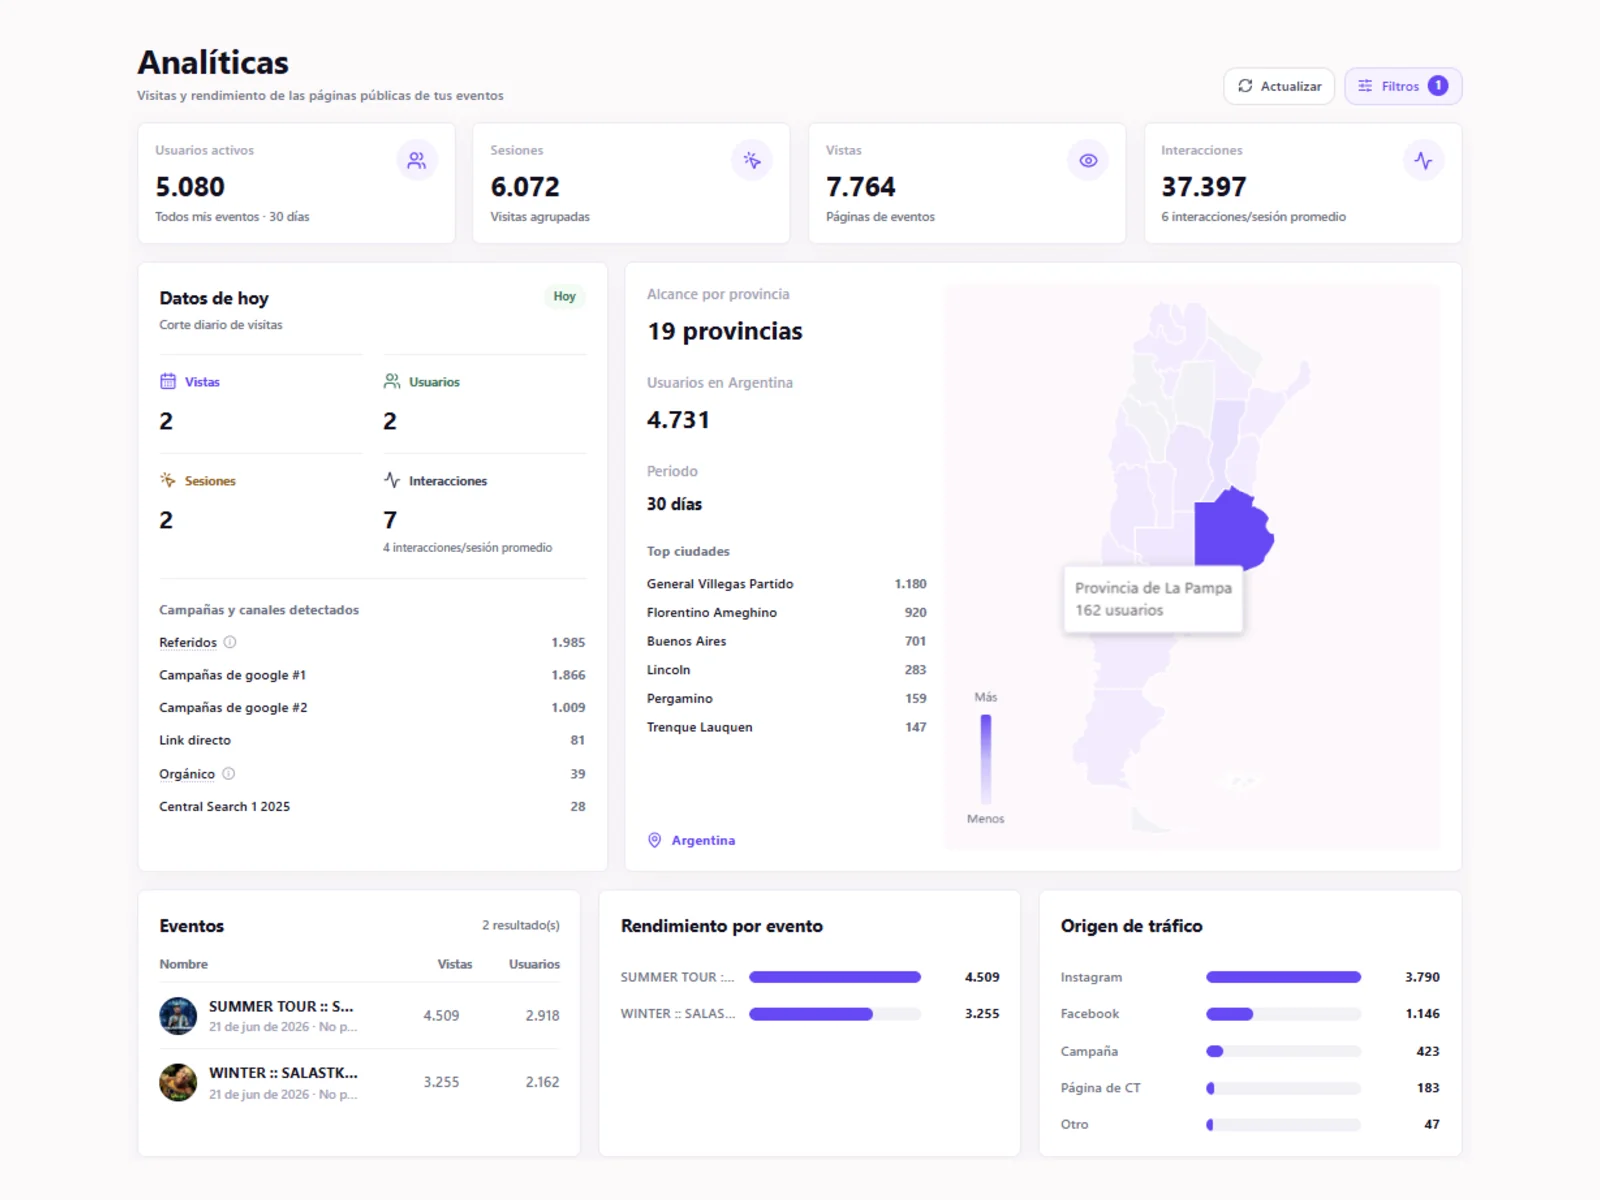Click the refresh arrows icon in Actualizar
The width and height of the screenshot is (1600, 1200).
tap(1245, 86)
